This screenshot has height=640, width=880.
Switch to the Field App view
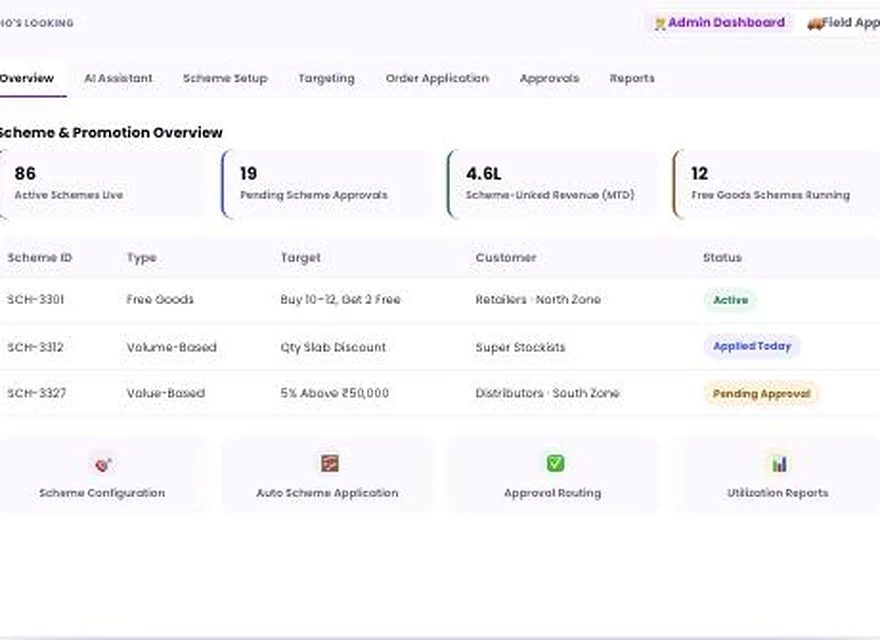(x=842, y=23)
